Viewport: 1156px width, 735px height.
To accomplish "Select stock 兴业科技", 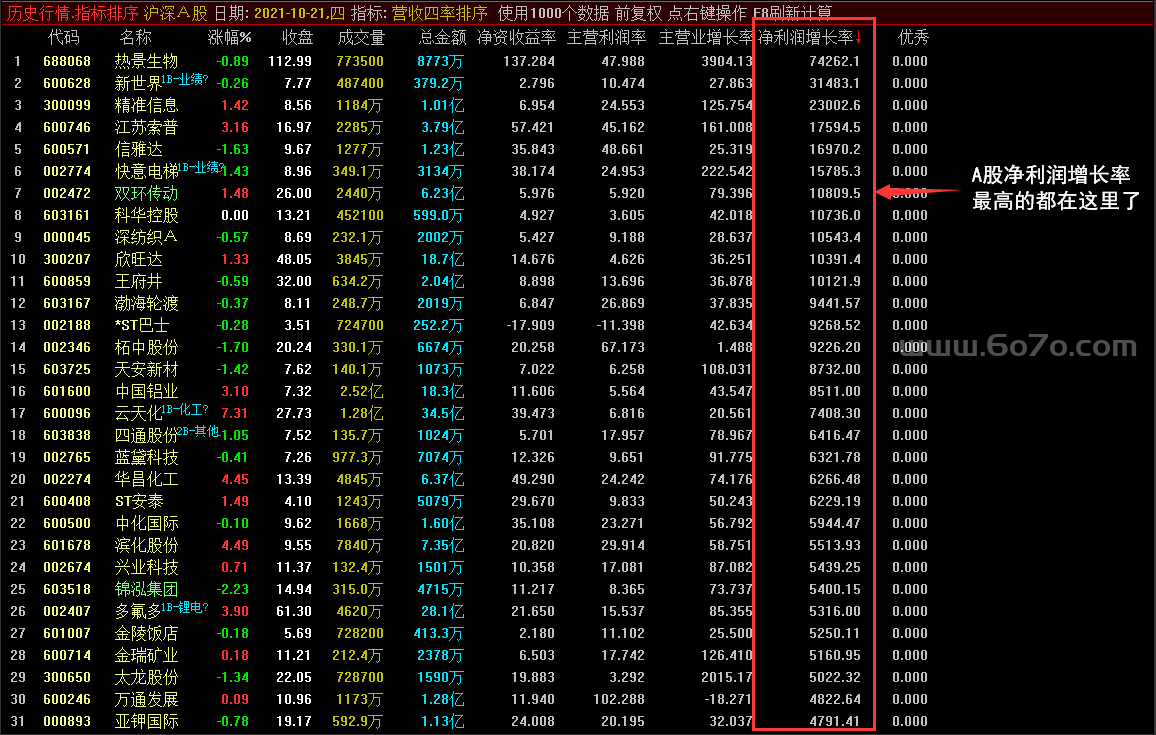I will [146, 568].
